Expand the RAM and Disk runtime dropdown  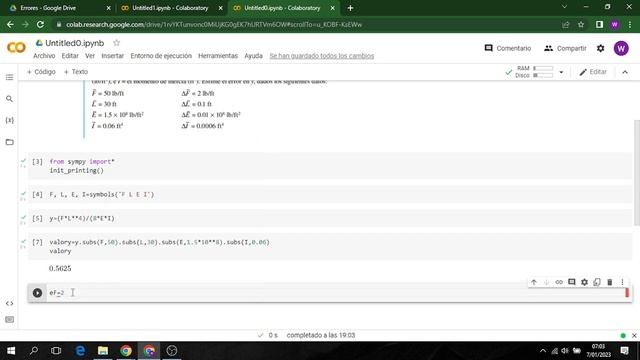561,72
